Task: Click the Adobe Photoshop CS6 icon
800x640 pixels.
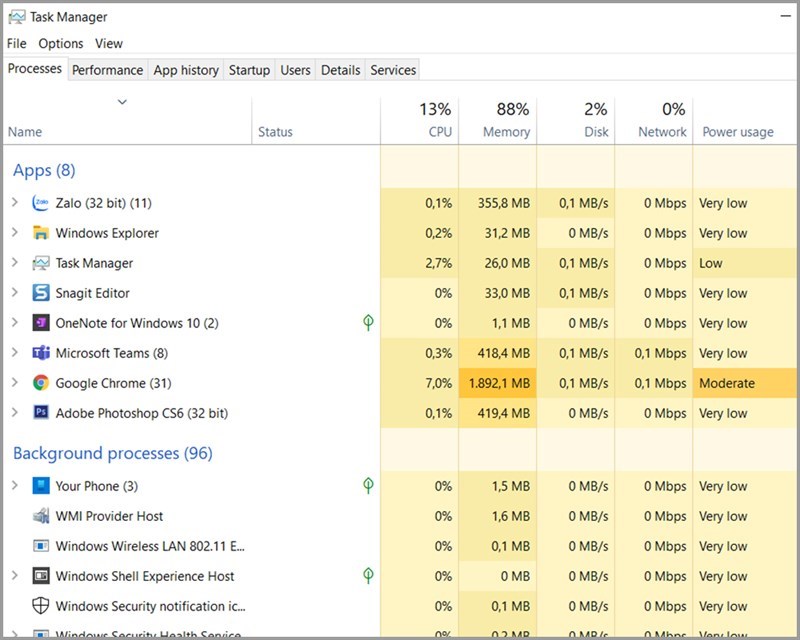Action: point(41,413)
